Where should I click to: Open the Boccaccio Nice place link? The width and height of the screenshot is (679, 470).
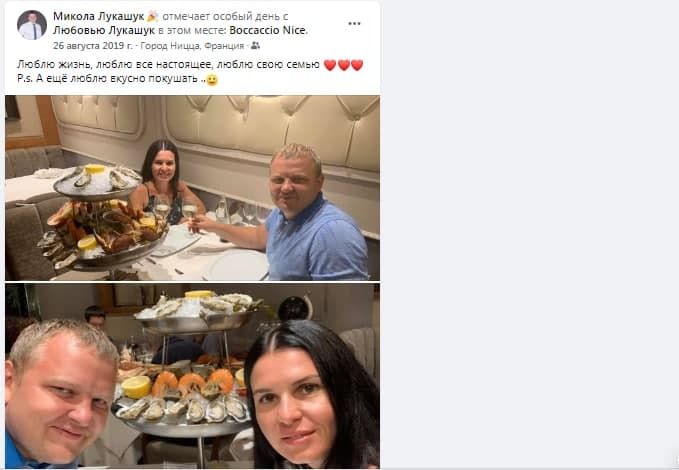[268, 31]
